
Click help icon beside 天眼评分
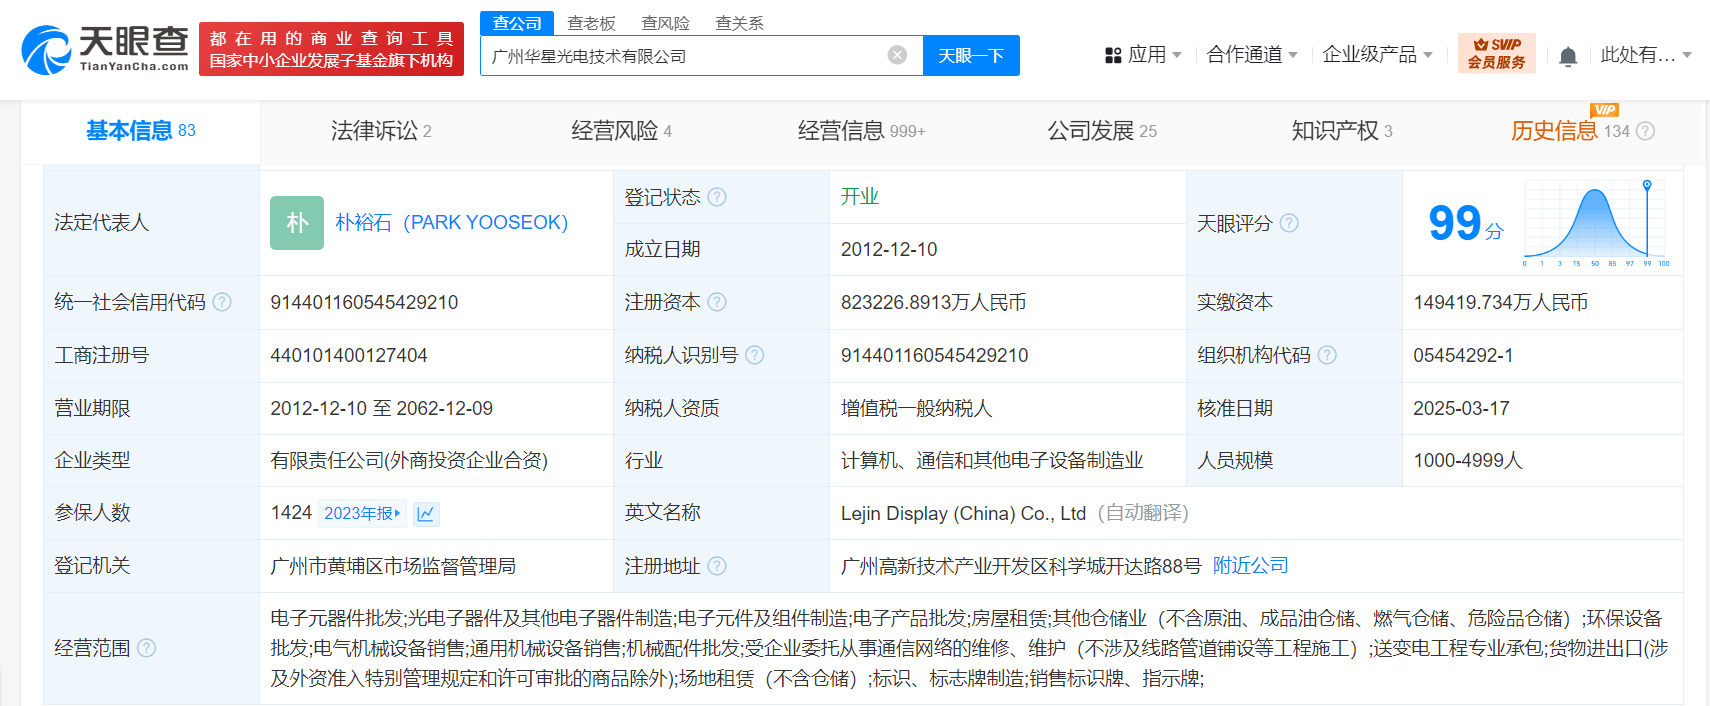(1289, 223)
